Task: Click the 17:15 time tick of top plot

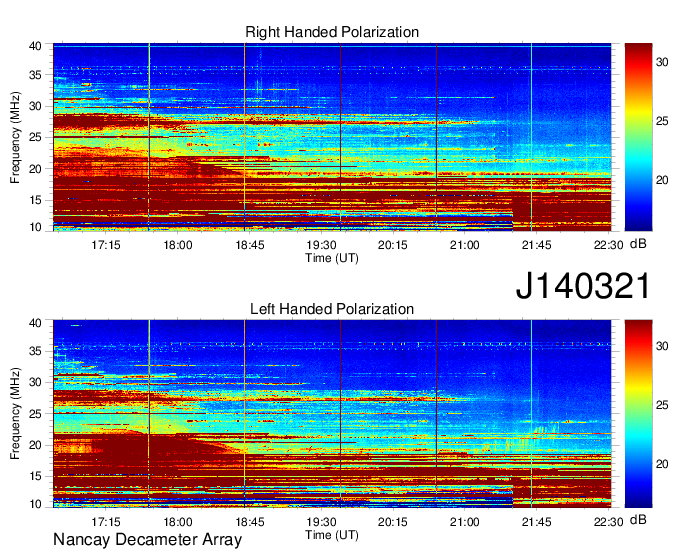Action: pos(105,245)
